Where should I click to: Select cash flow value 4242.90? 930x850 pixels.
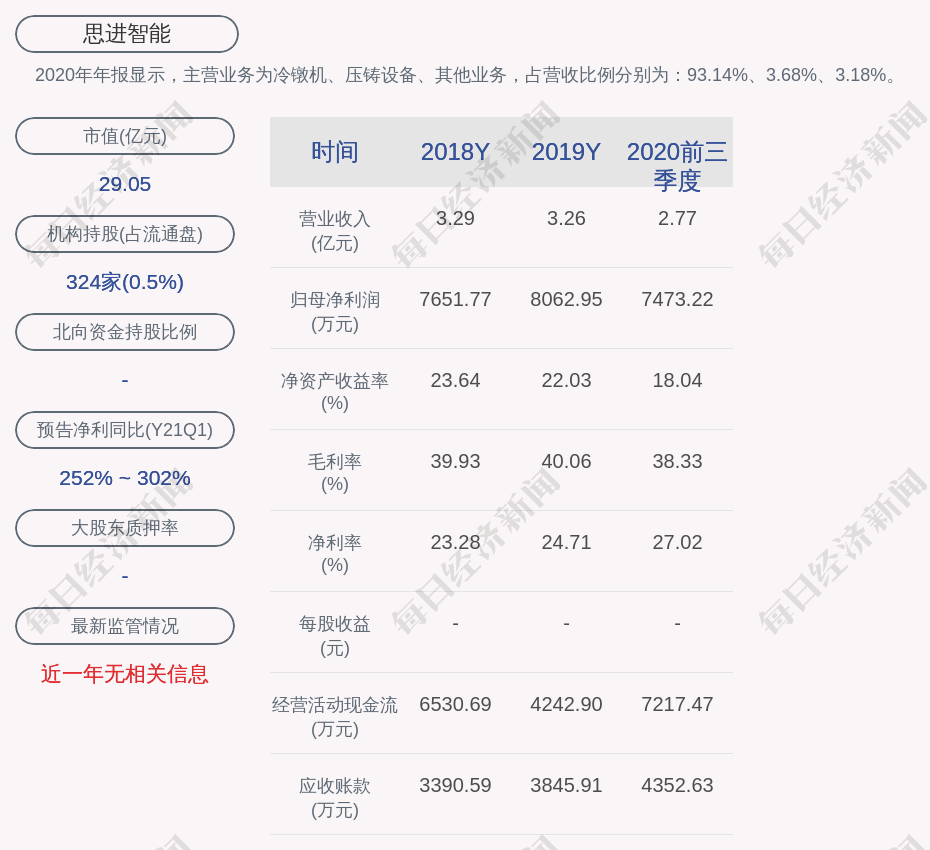(566, 704)
